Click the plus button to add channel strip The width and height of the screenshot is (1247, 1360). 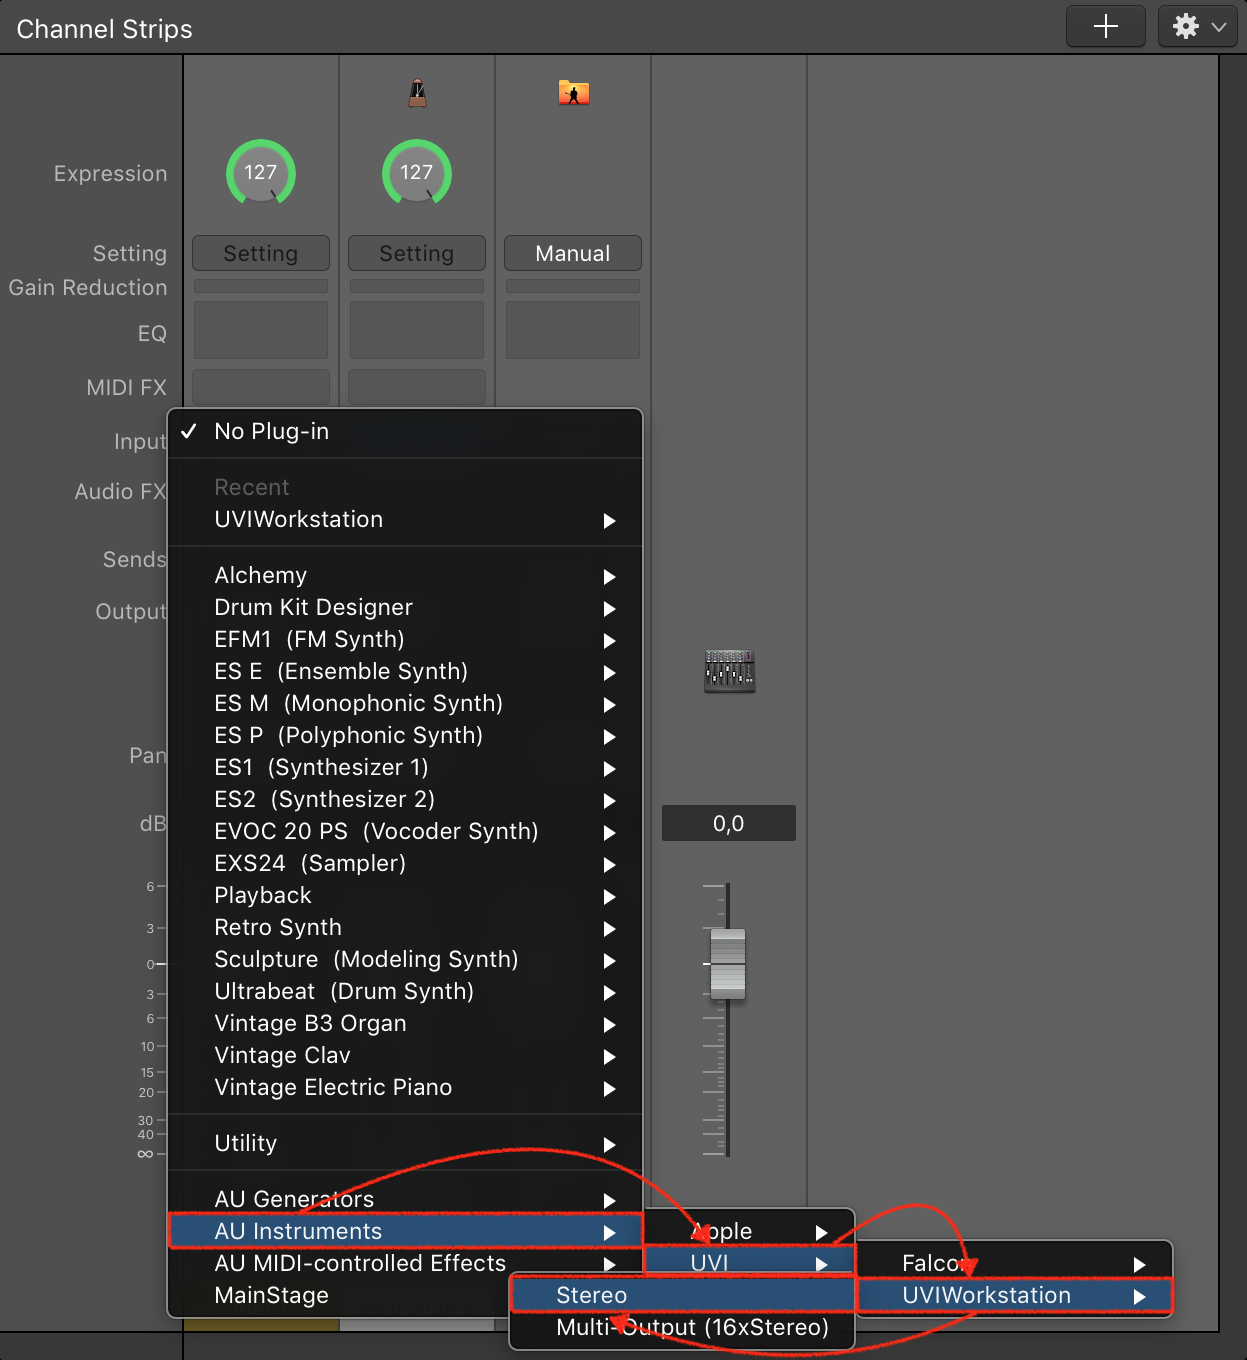pos(1105,26)
